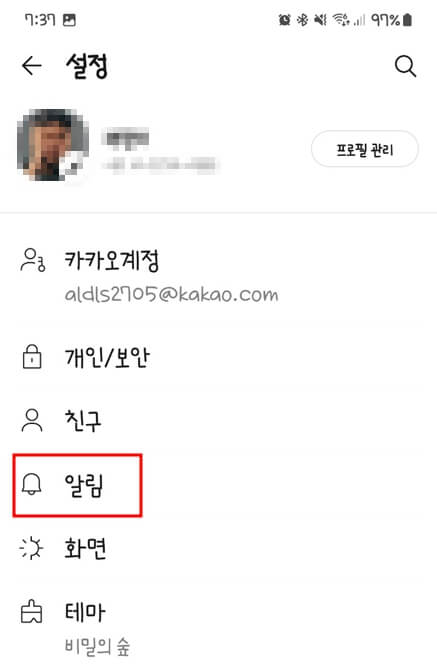Select the 개인/보안 menu item
The width and height of the screenshot is (437, 670).
(218, 357)
